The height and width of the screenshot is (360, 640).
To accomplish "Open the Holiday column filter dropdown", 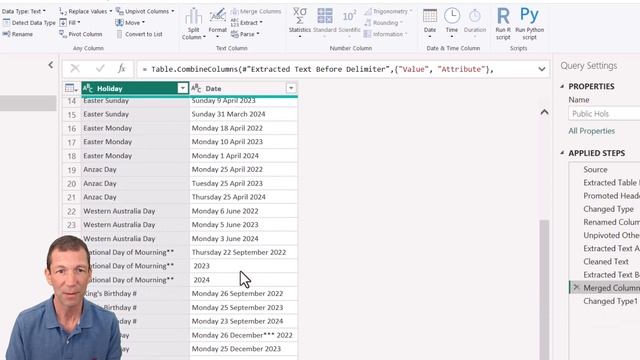I will coord(182,88).
